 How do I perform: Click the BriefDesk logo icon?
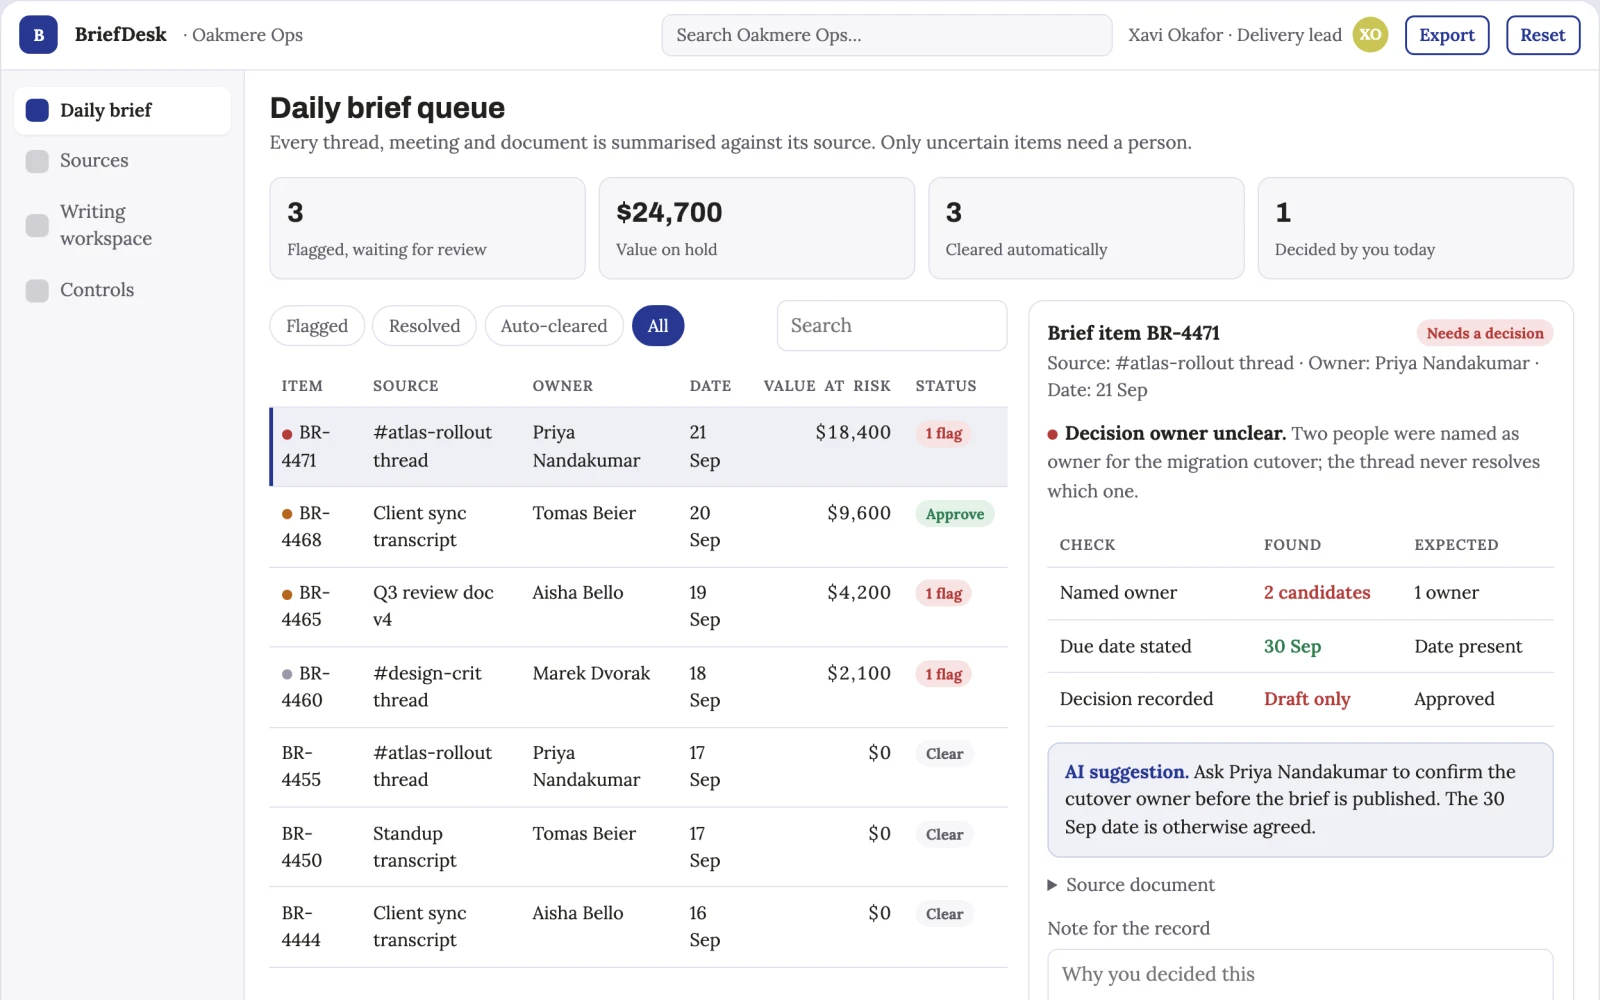(38, 35)
